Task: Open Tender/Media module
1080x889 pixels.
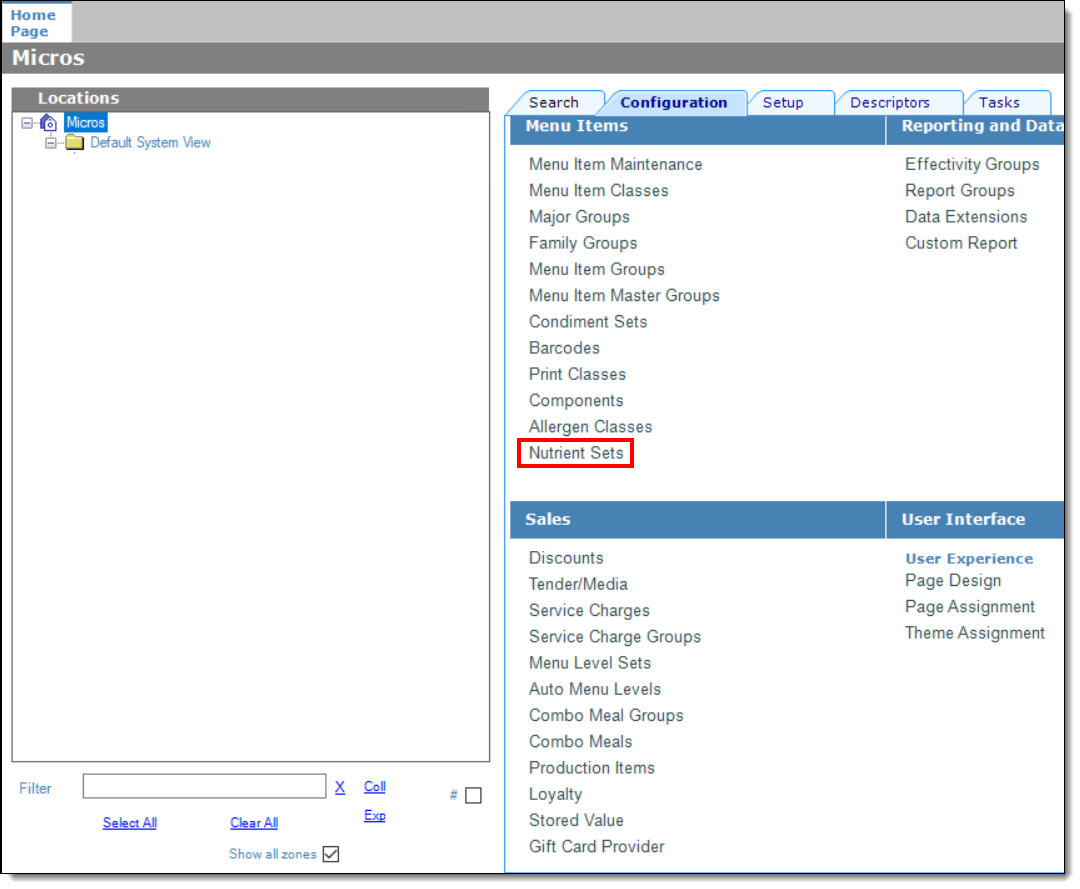Action: pos(578,584)
